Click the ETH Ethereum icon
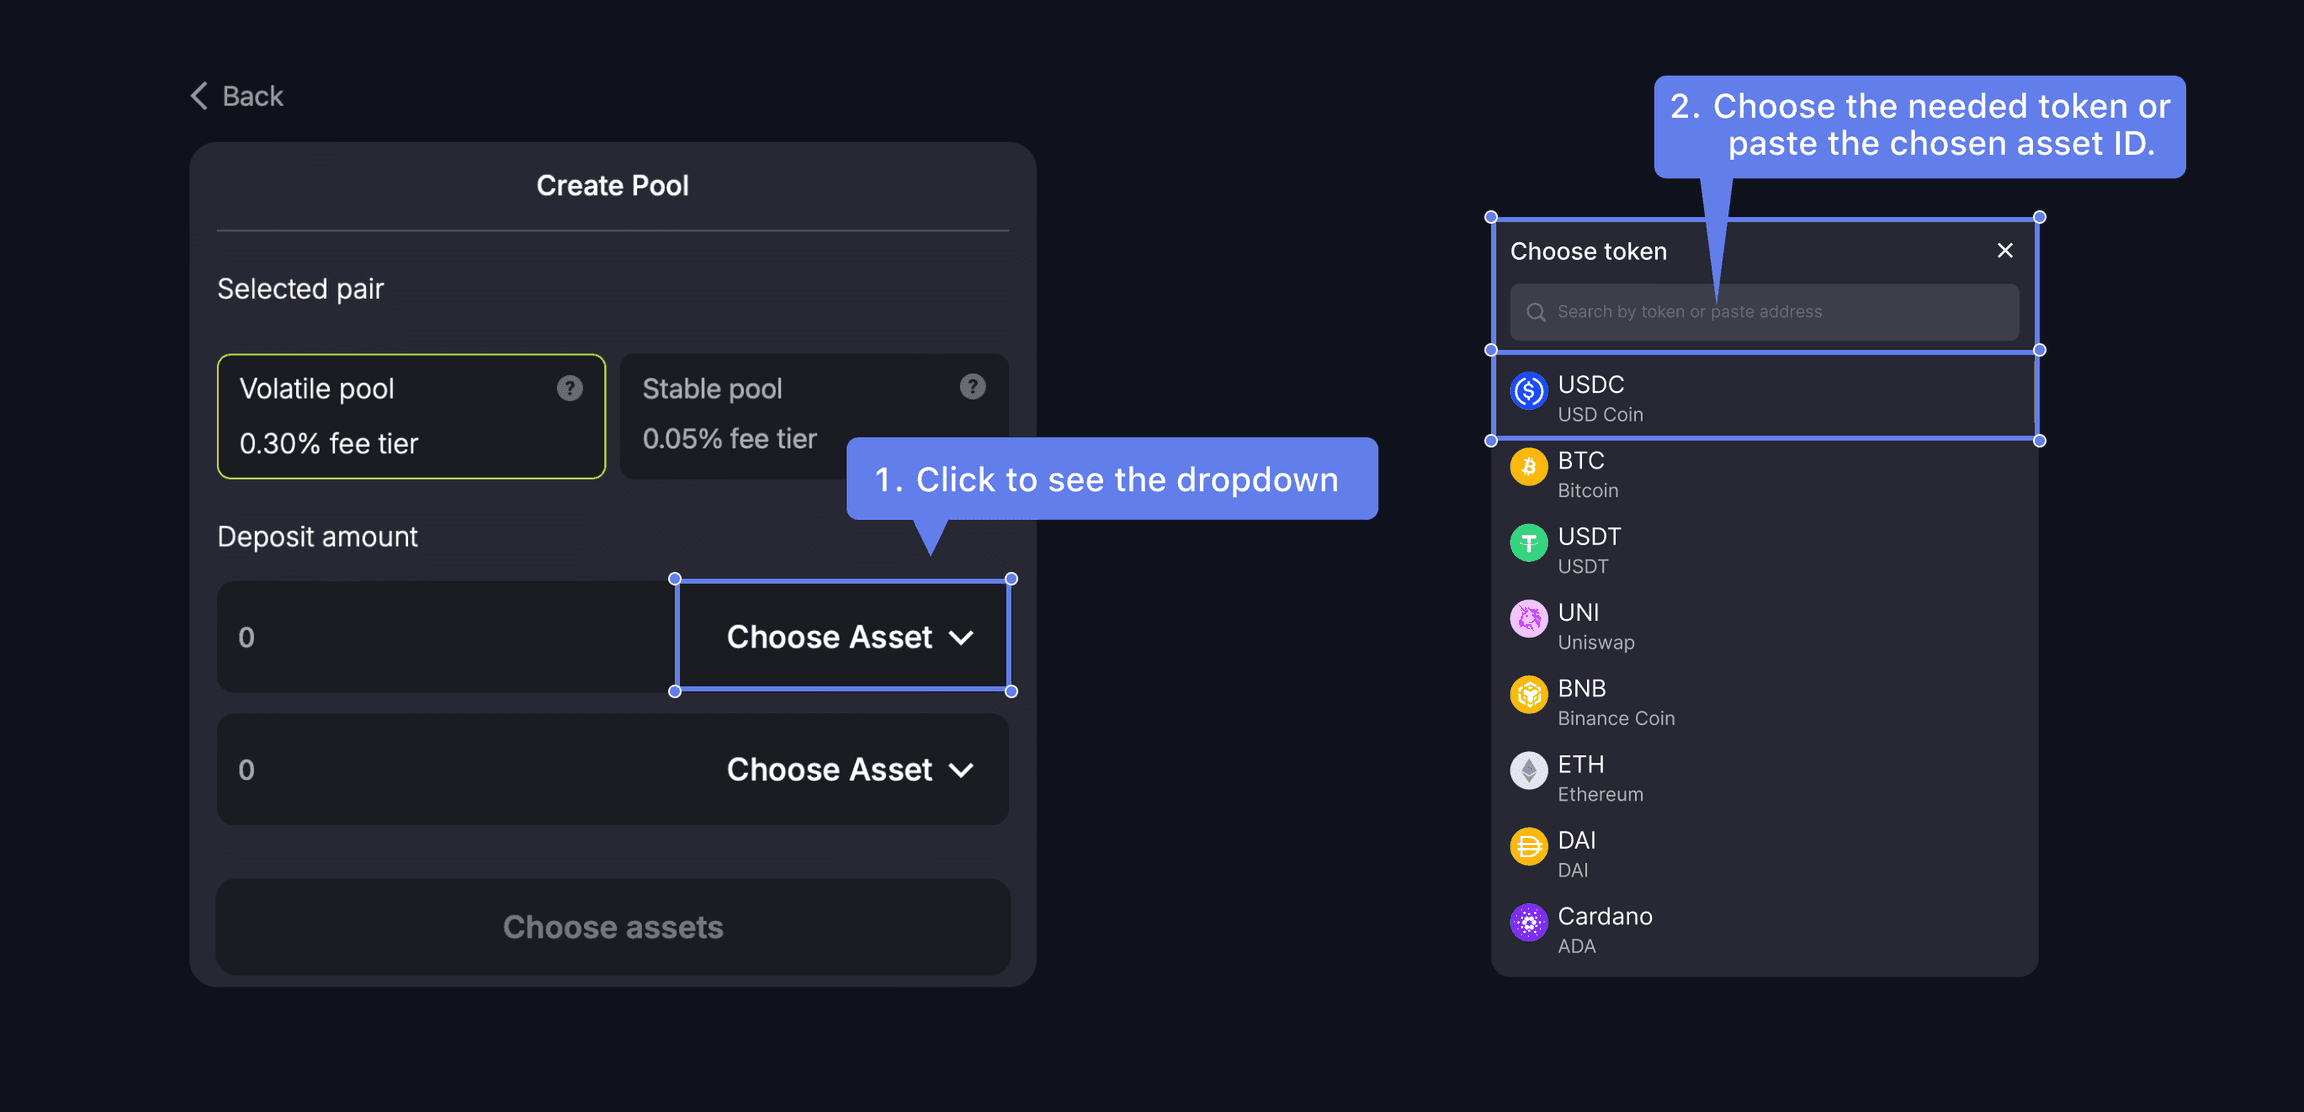The width and height of the screenshot is (2304, 1112). 1528,771
